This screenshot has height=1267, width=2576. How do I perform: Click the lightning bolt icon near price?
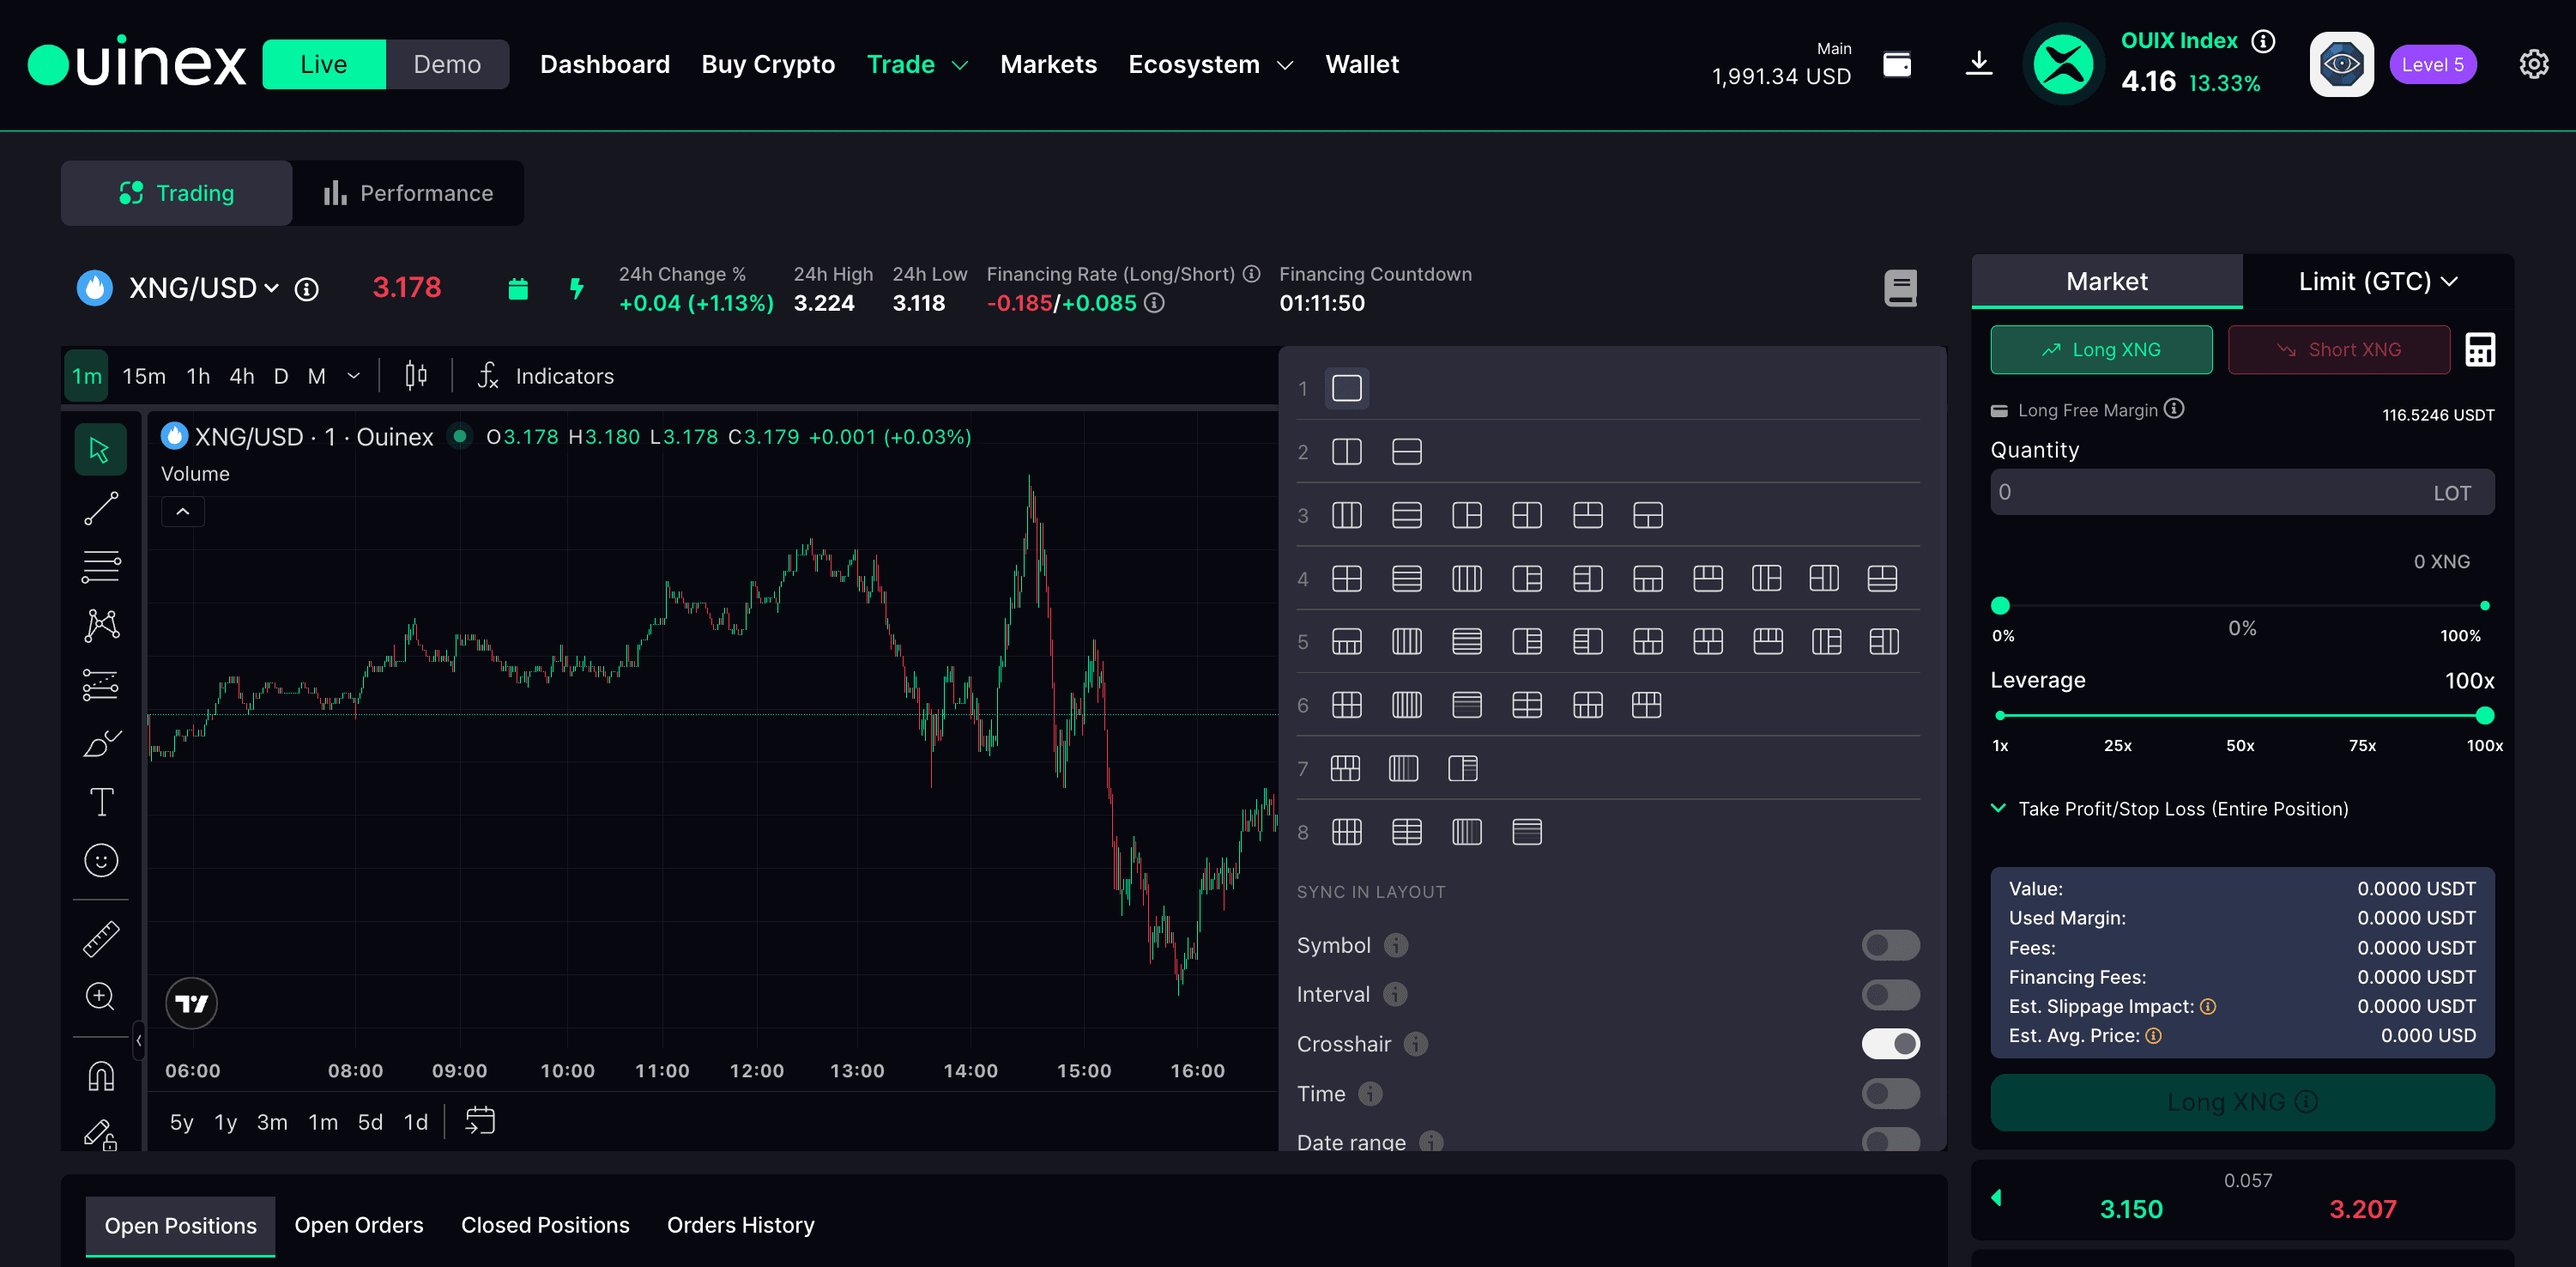coord(576,289)
